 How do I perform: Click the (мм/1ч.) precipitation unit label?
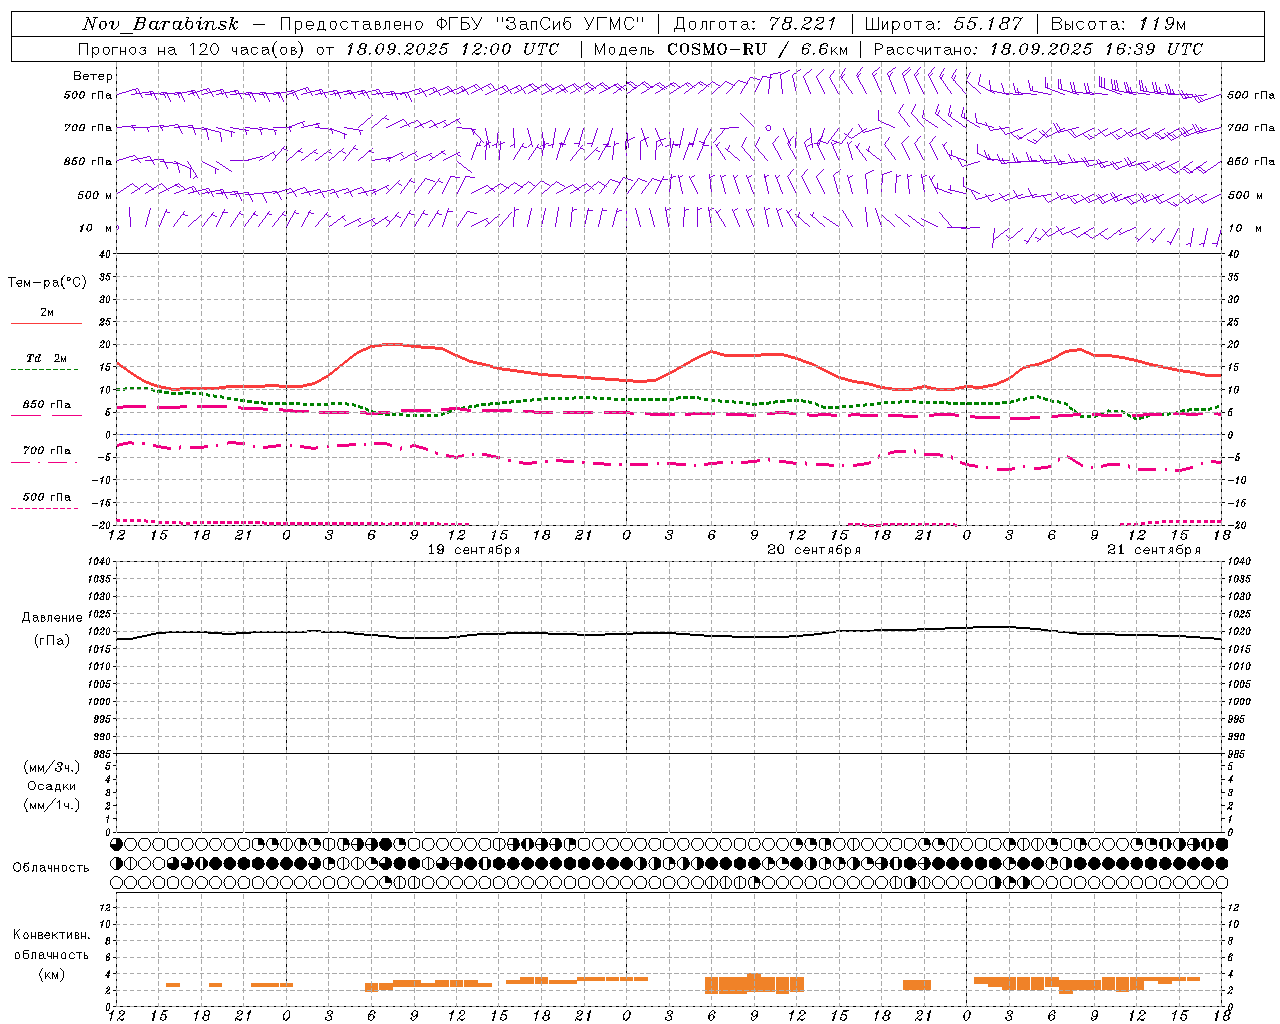pos(52,805)
